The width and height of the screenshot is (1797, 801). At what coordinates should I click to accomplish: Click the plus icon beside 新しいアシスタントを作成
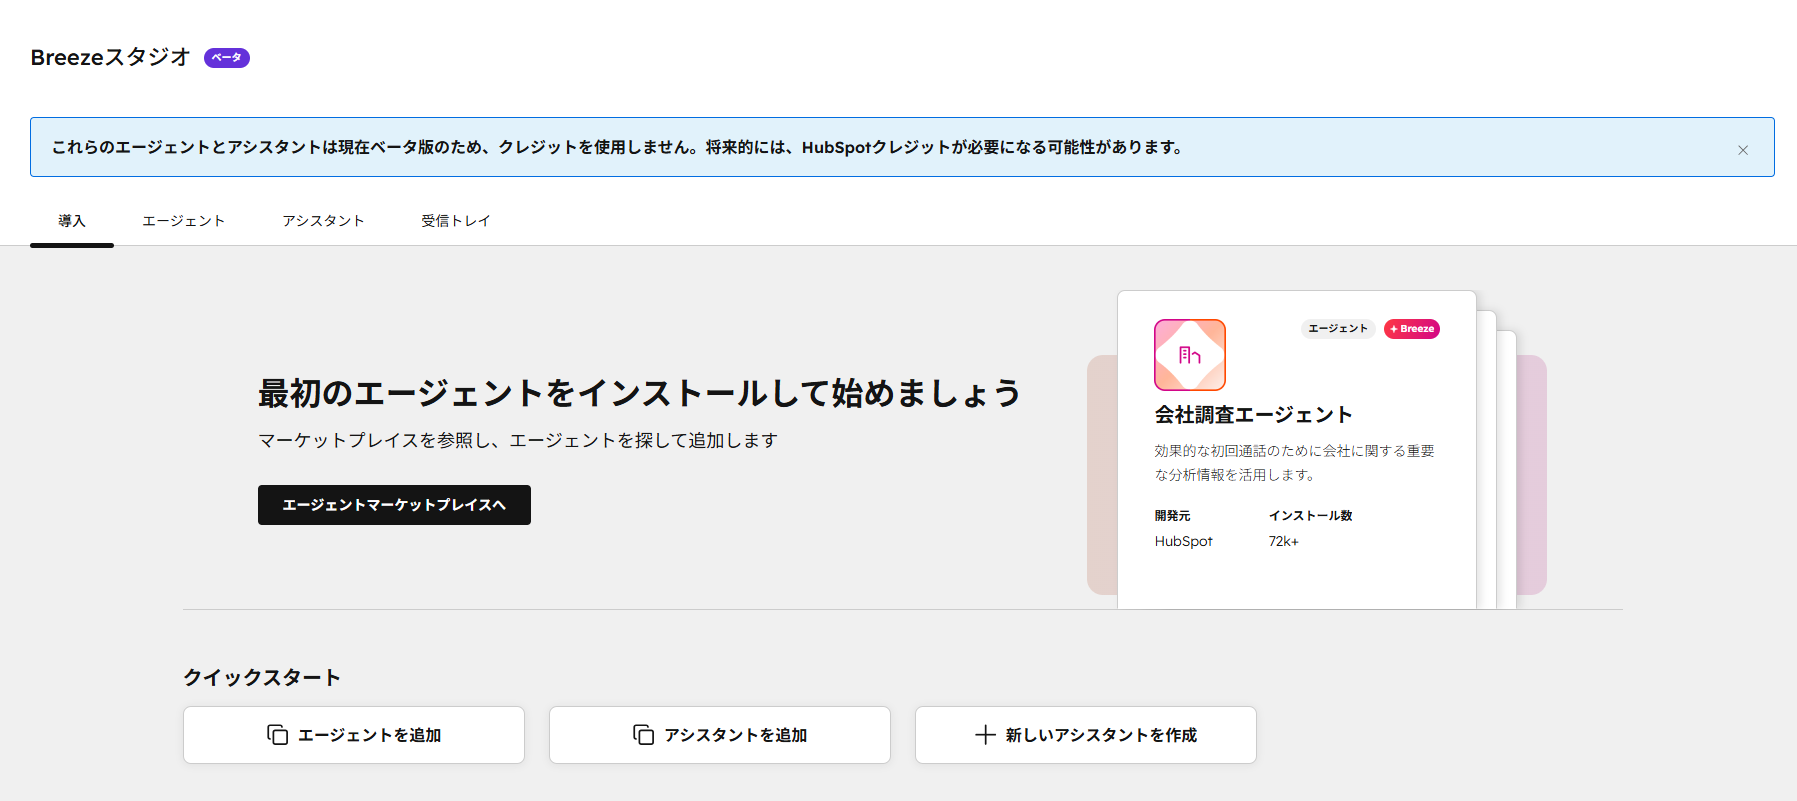click(x=985, y=735)
